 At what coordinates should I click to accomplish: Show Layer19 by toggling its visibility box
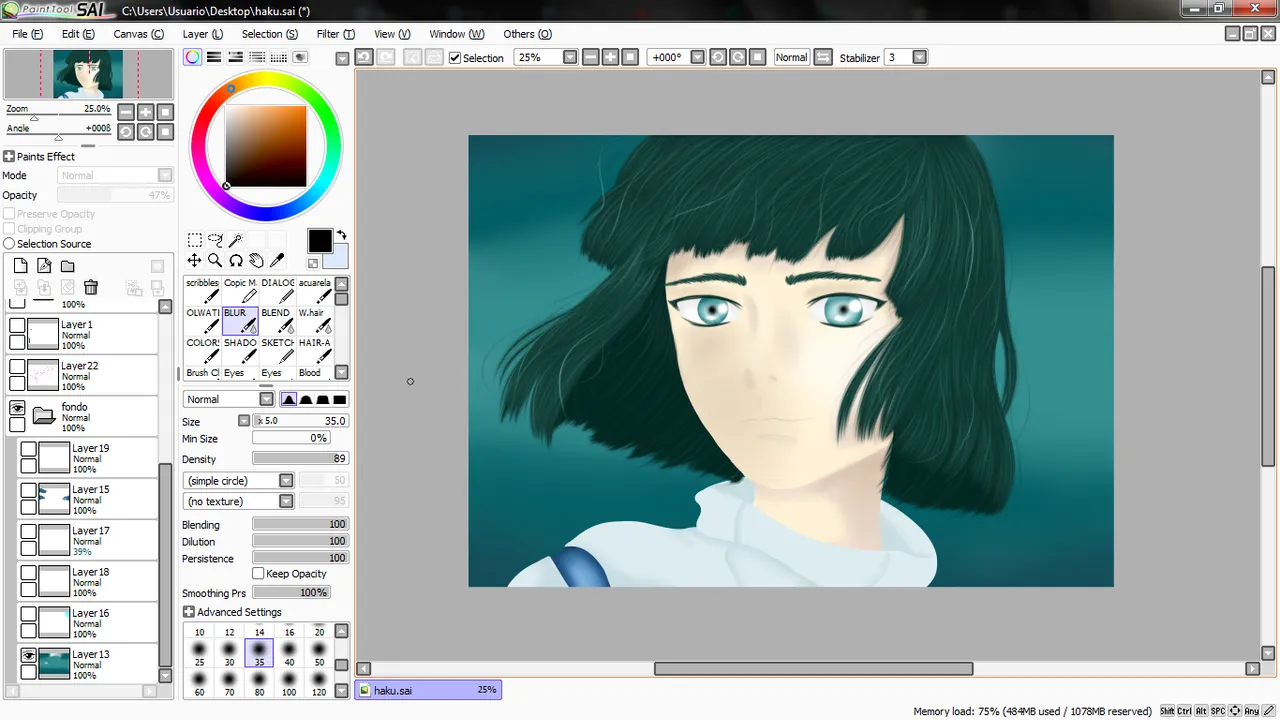pos(29,450)
